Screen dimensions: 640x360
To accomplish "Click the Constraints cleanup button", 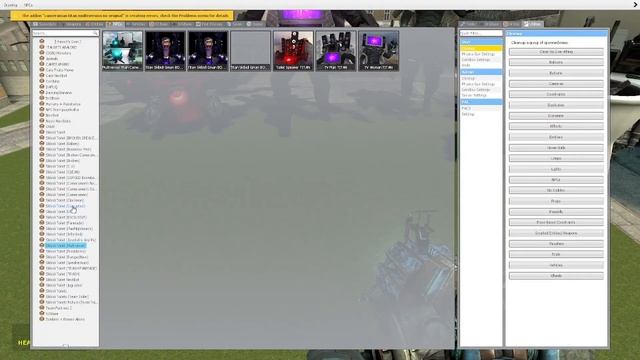I will point(556,94).
